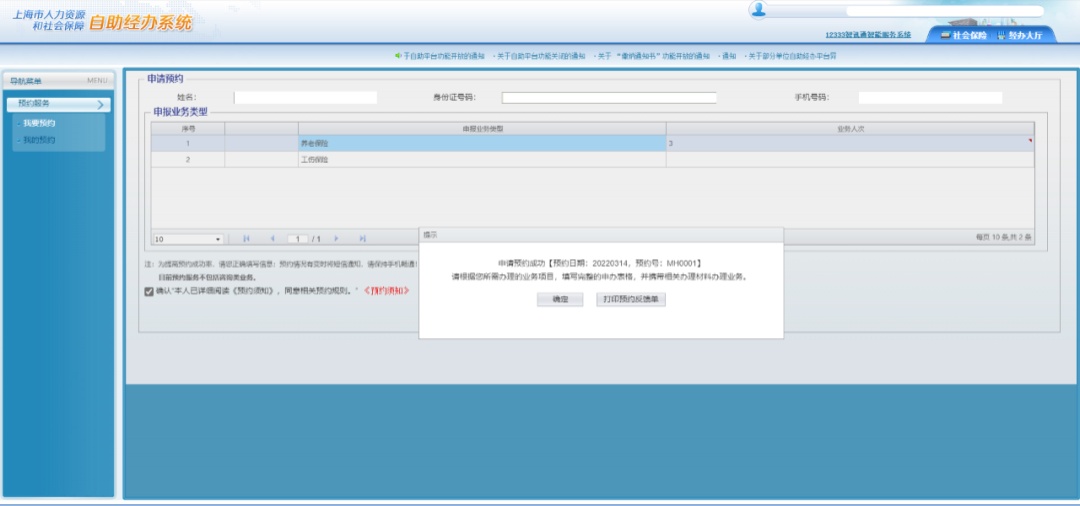Click 打印预约反馈单 button
This screenshot has width=1080, height=506.
[x=630, y=299]
